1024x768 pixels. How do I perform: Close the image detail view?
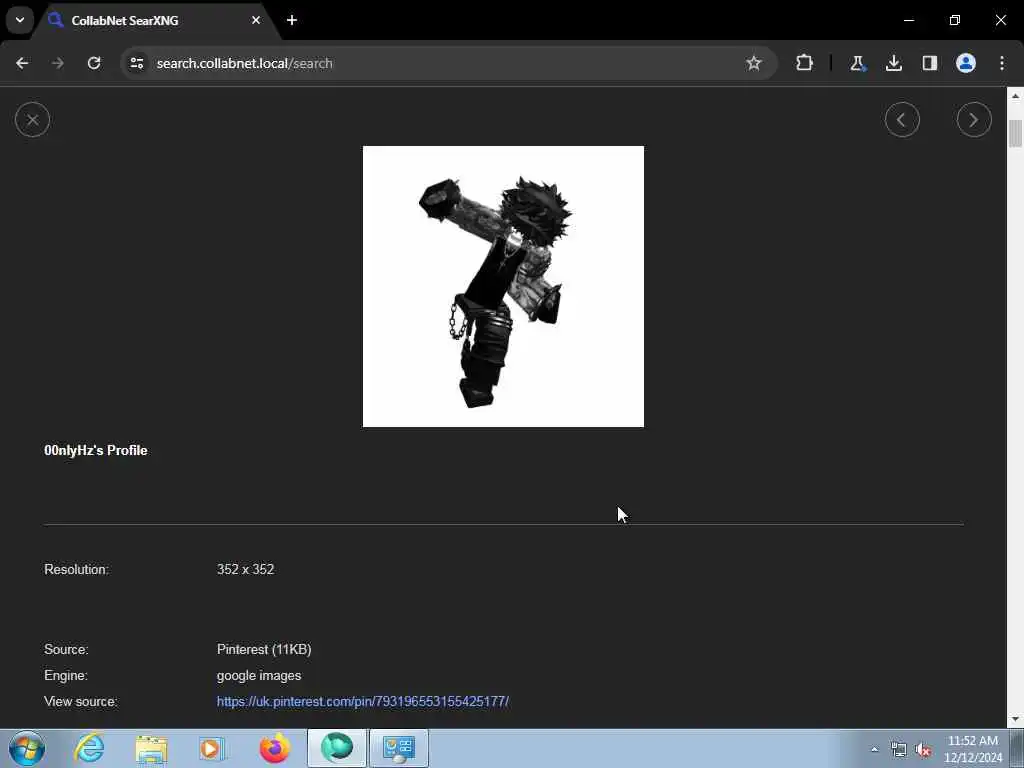click(x=32, y=120)
